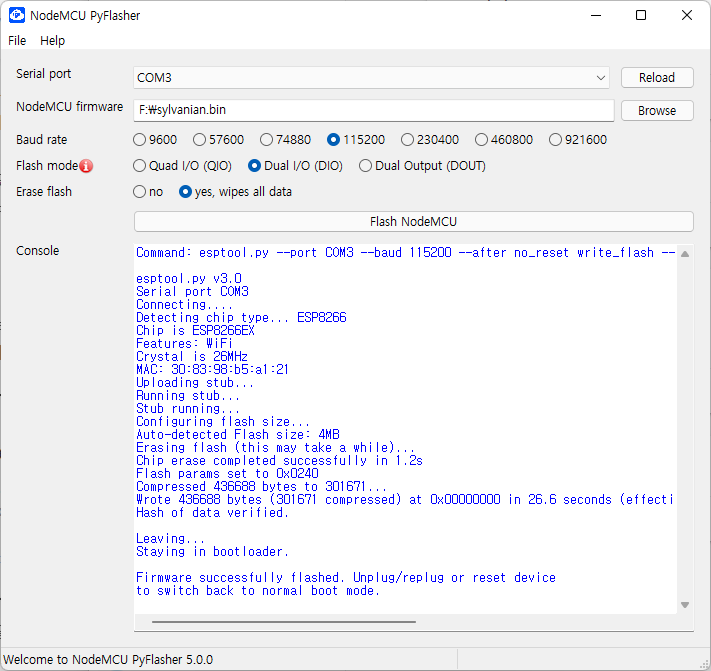Viewport: 711px width, 671px height.
Task: Click 'Staying in bootloader.' console line
Action: pyautogui.click(x=212, y=552)
